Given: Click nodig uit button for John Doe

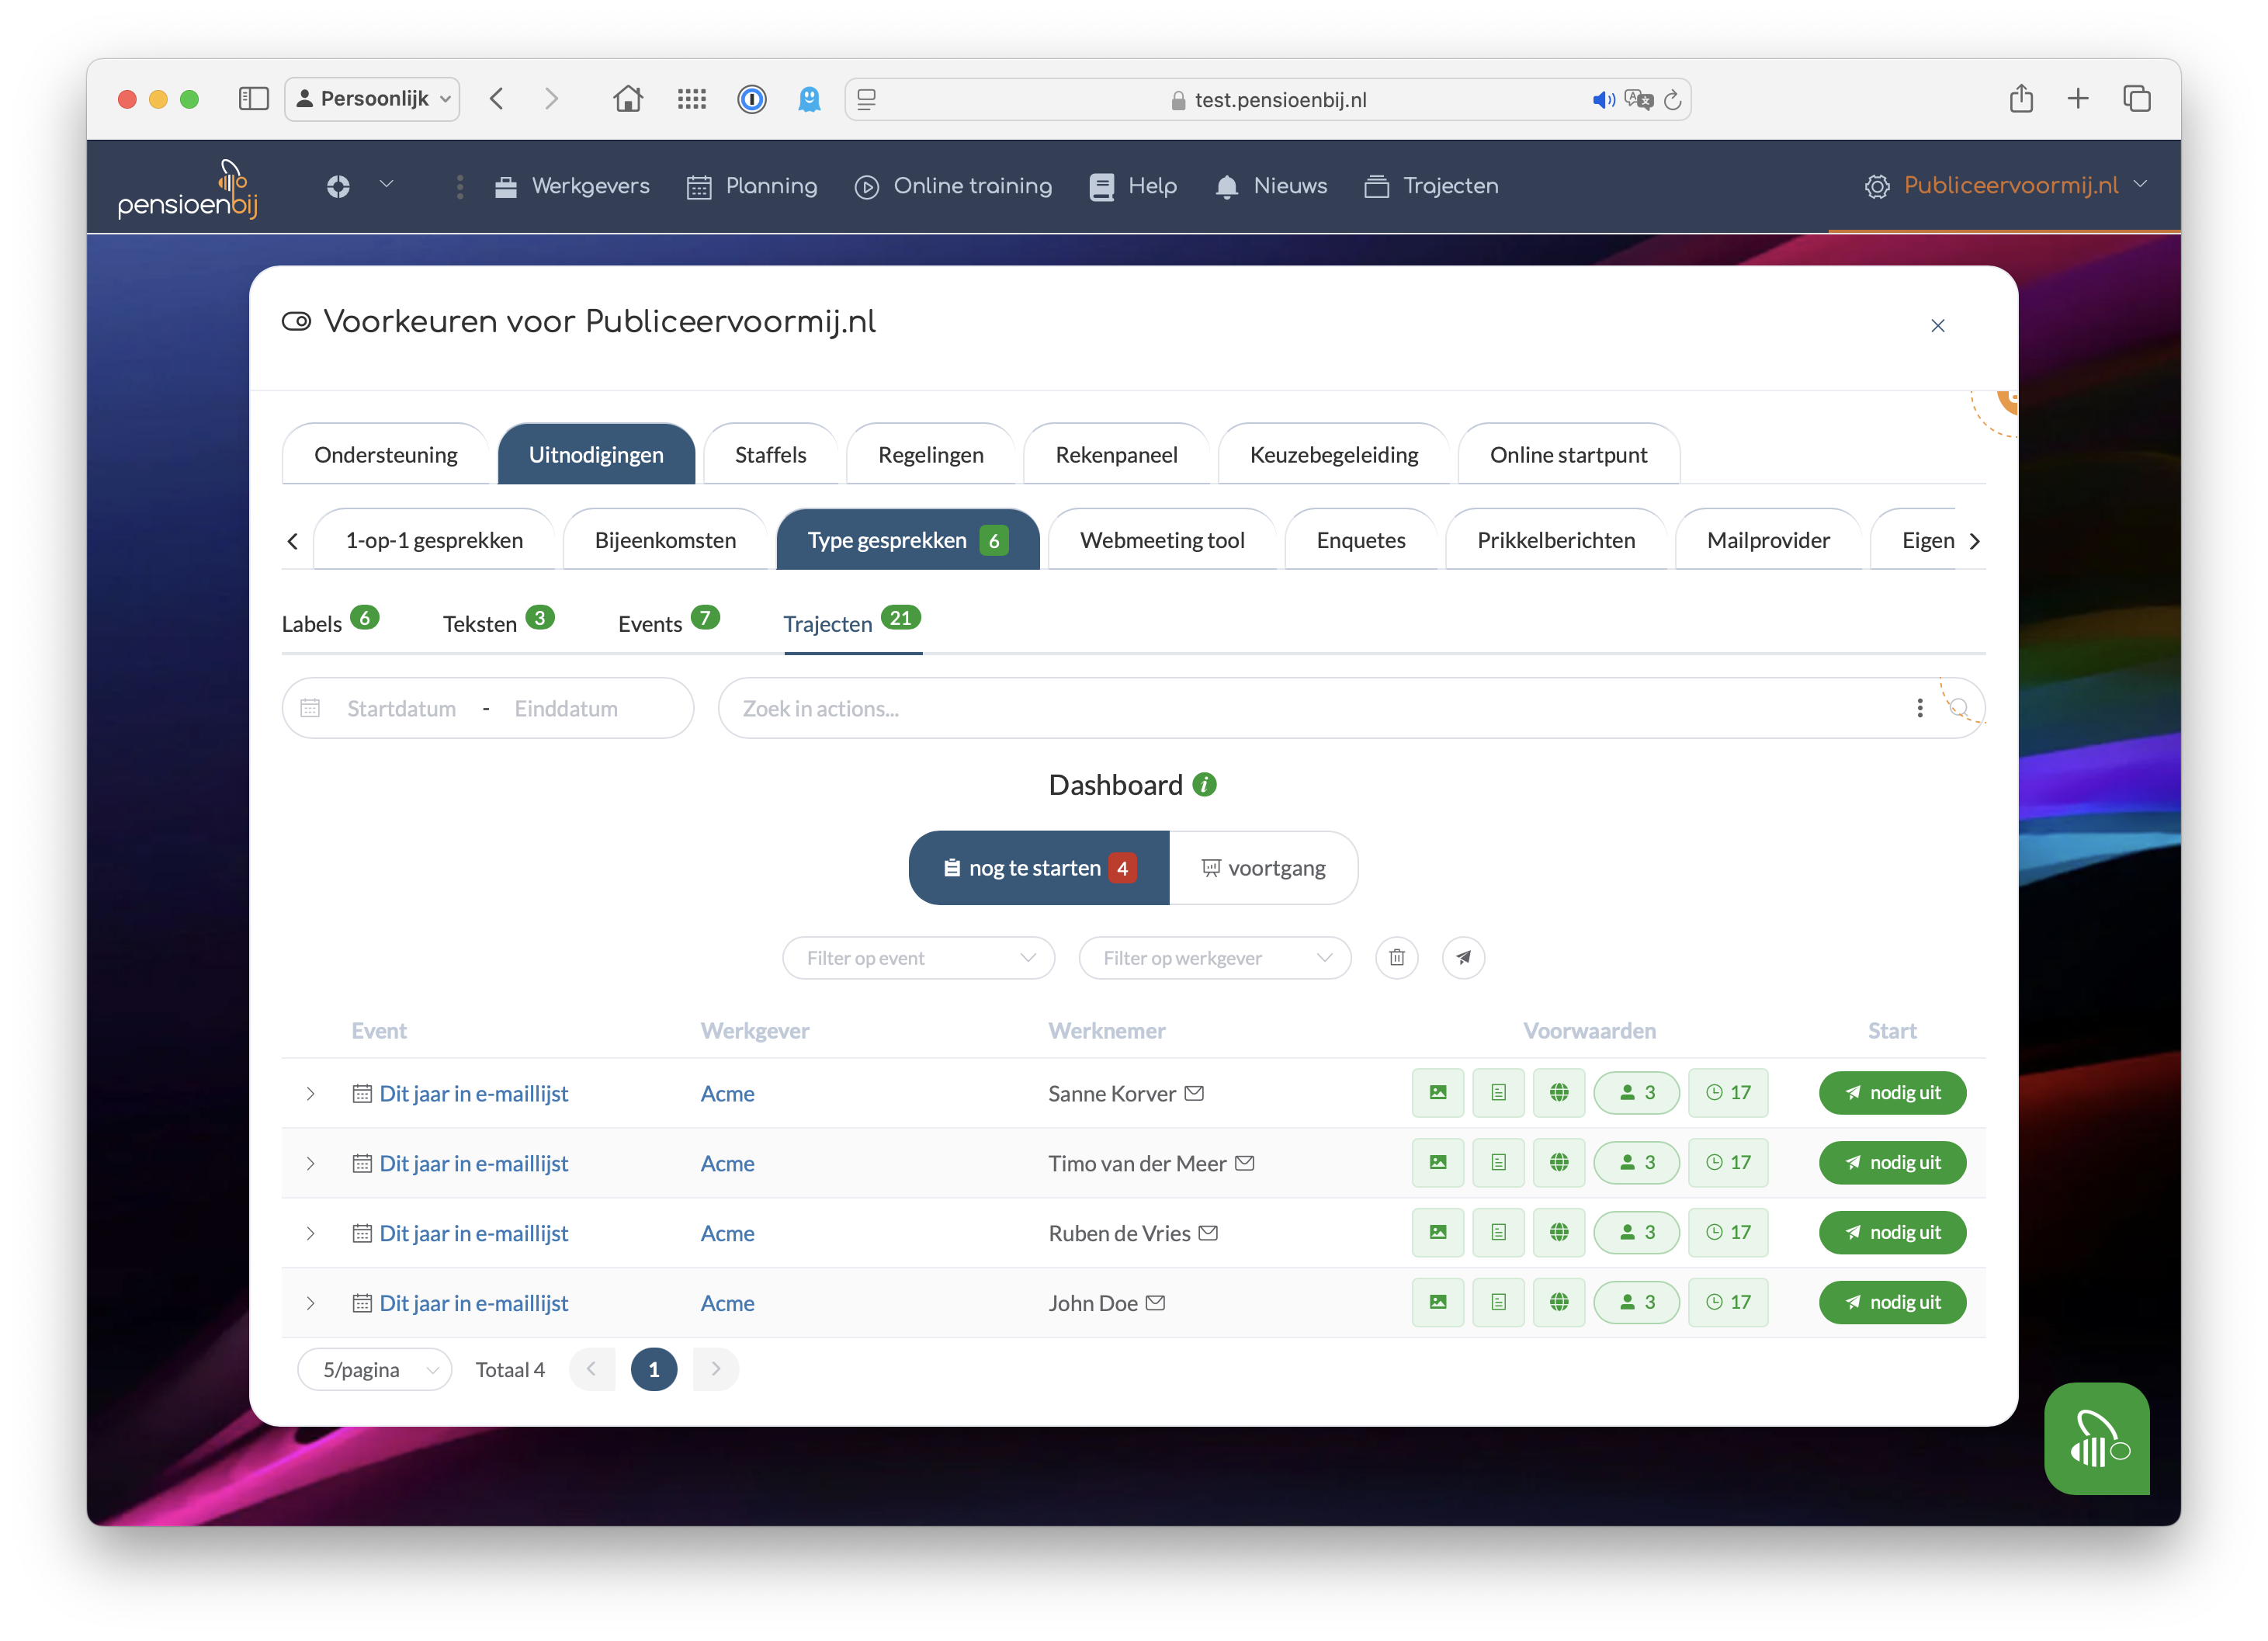Looking at the screenshot, I should 1891,1302.
